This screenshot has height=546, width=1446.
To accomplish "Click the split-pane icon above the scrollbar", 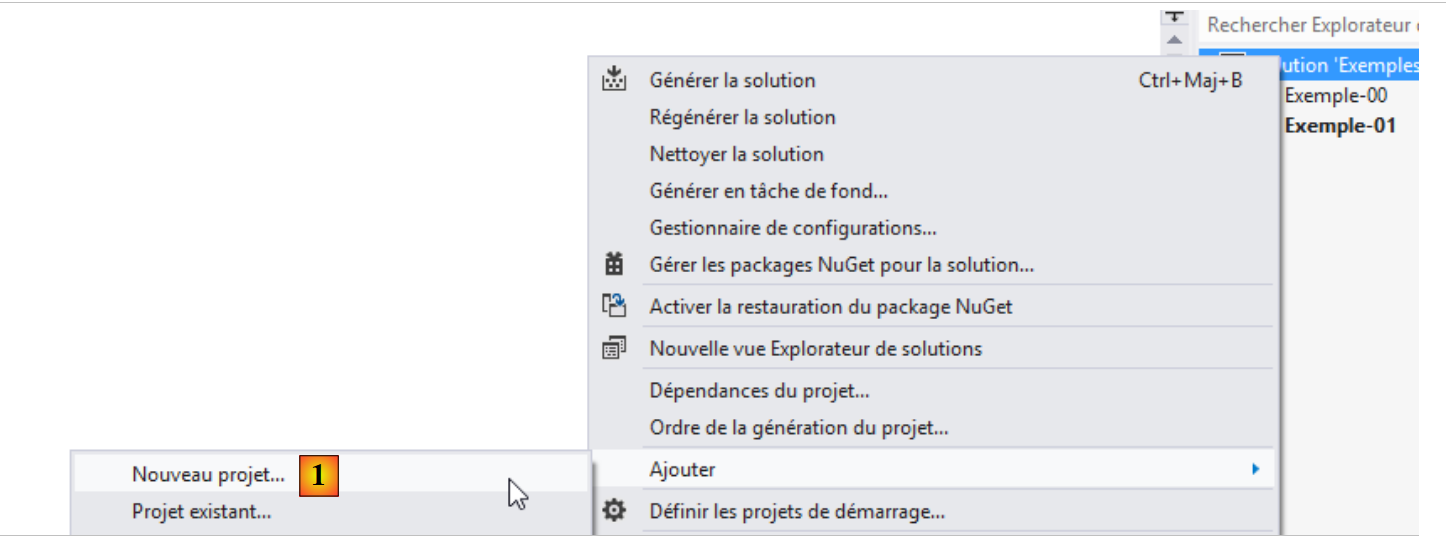I will click(x=1175, y=17).
